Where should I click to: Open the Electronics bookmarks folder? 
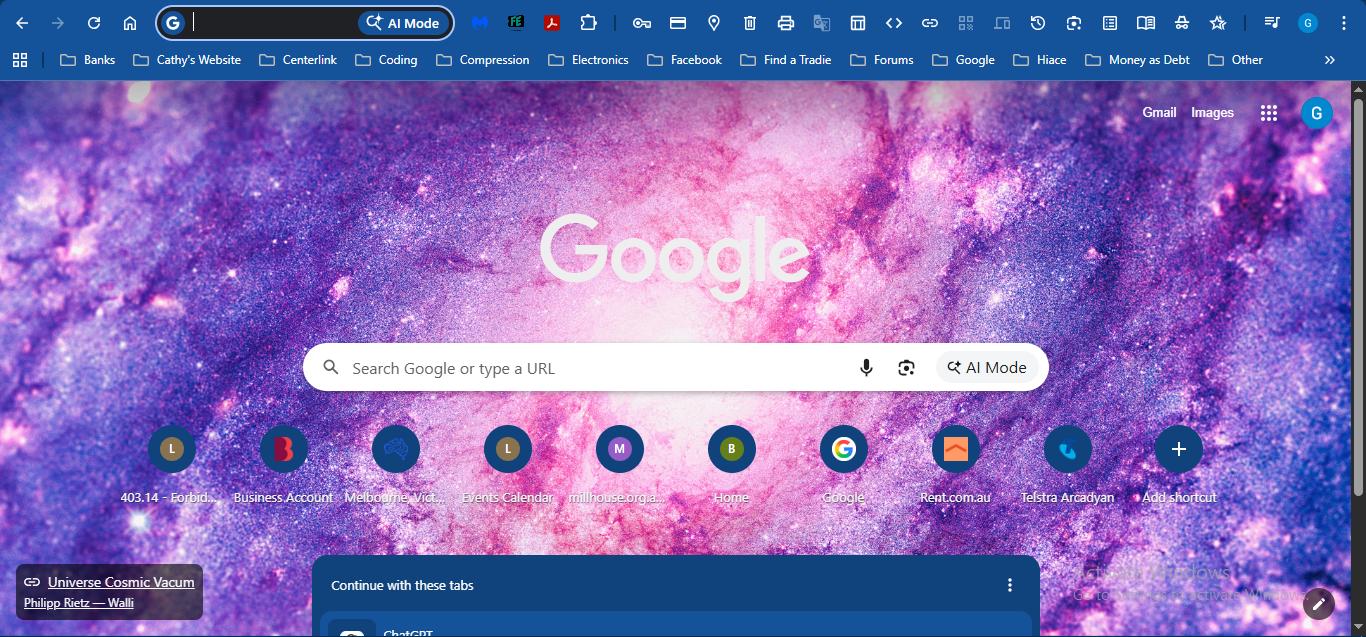tap(589, 60)
